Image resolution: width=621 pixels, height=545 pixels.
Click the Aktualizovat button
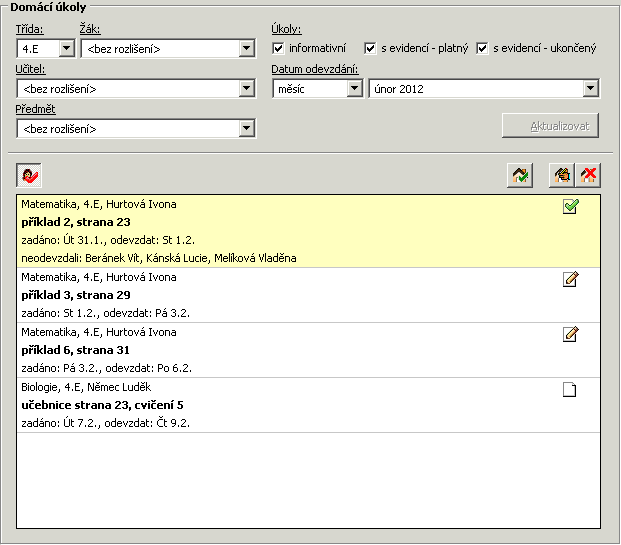550,126
